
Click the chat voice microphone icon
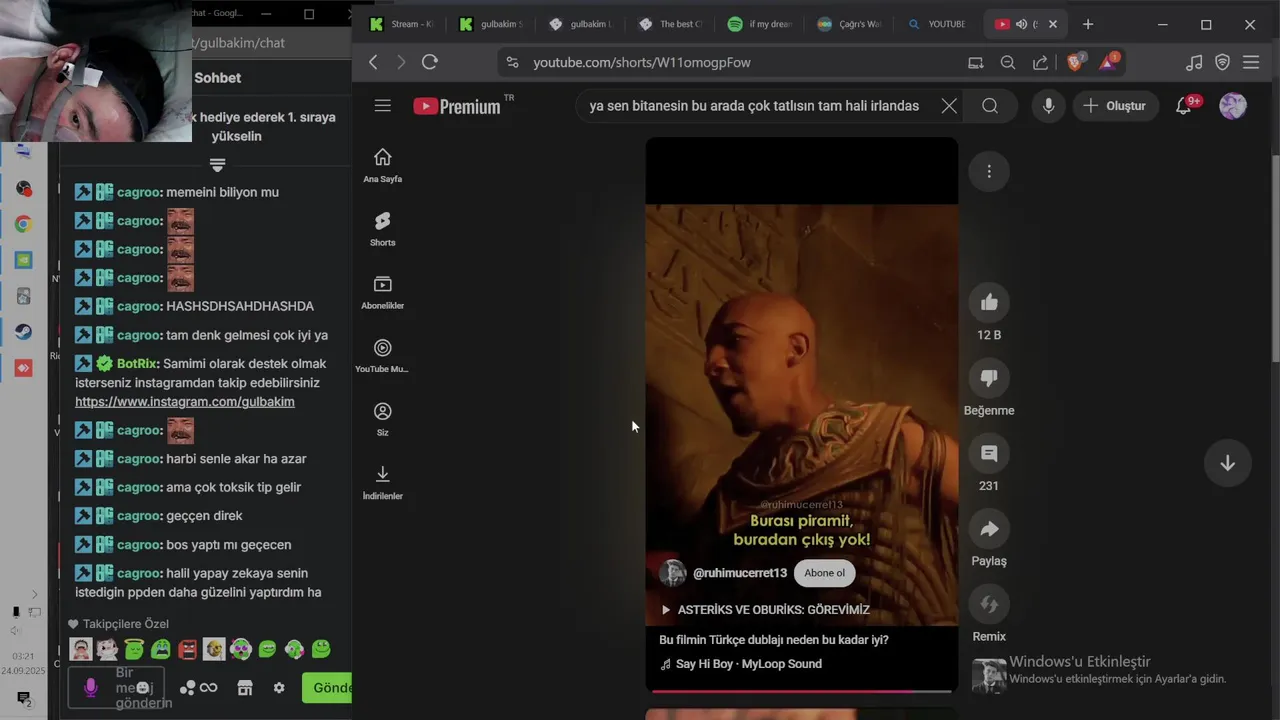90,687
